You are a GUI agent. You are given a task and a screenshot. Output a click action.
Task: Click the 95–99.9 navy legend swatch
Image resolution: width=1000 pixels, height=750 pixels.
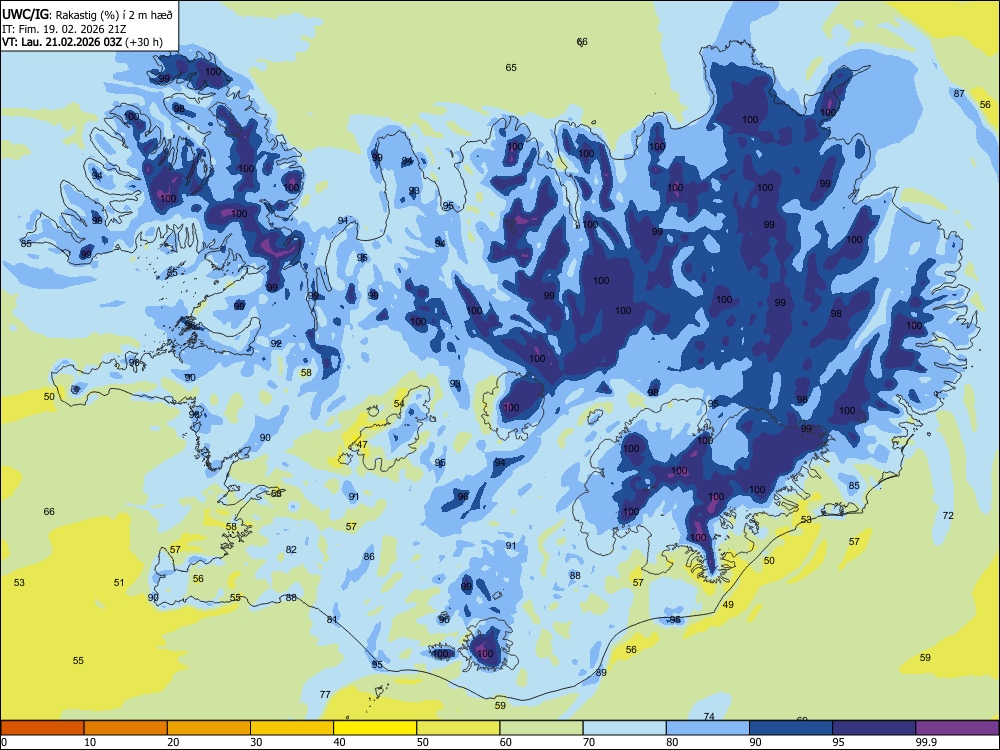click(874, 728)
